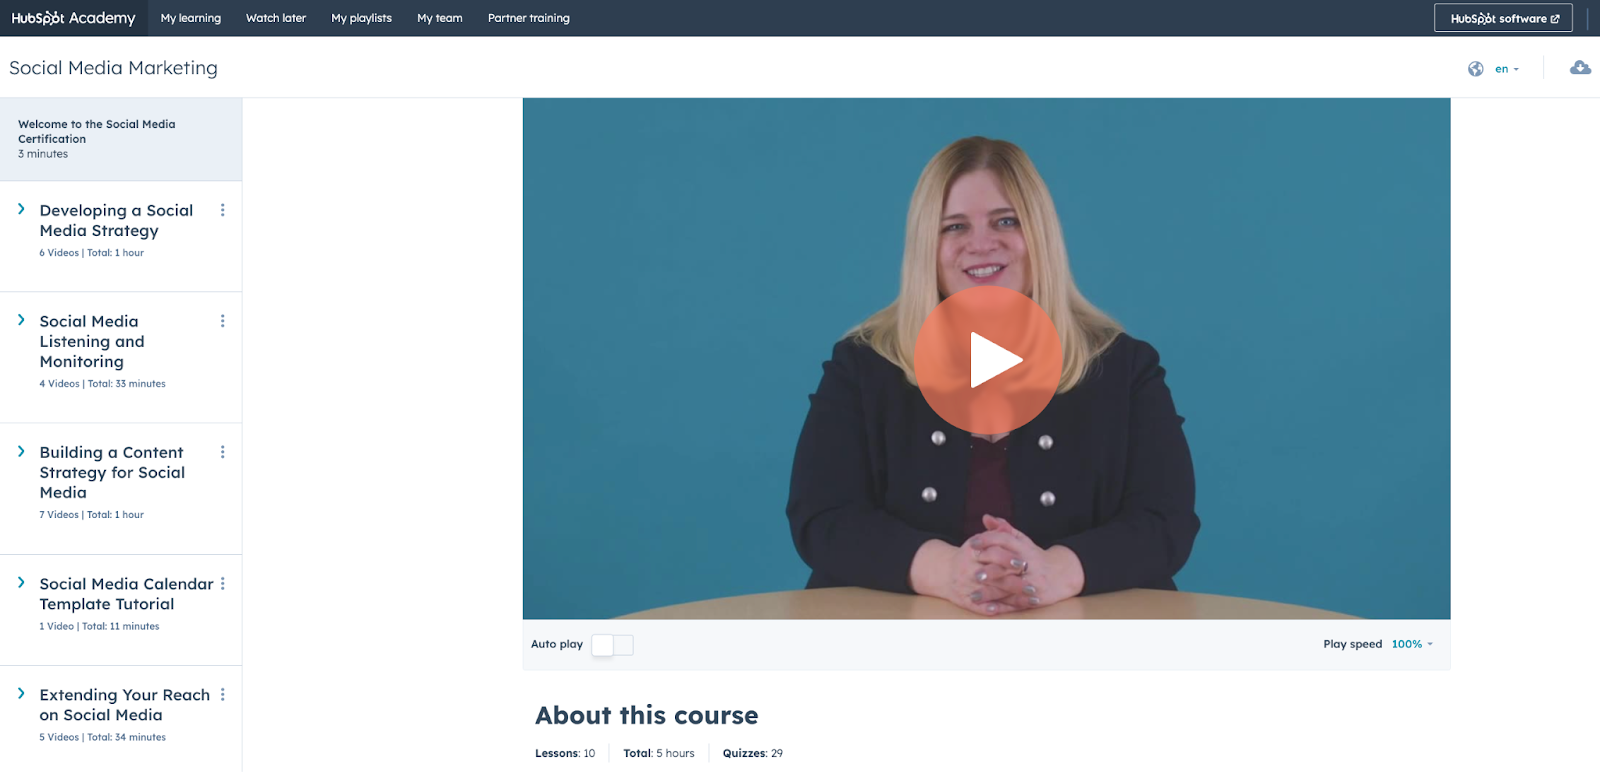
Task: Open three-dot menu for Social Media Calendar Template Tutorial
Action: click(222, 583)
